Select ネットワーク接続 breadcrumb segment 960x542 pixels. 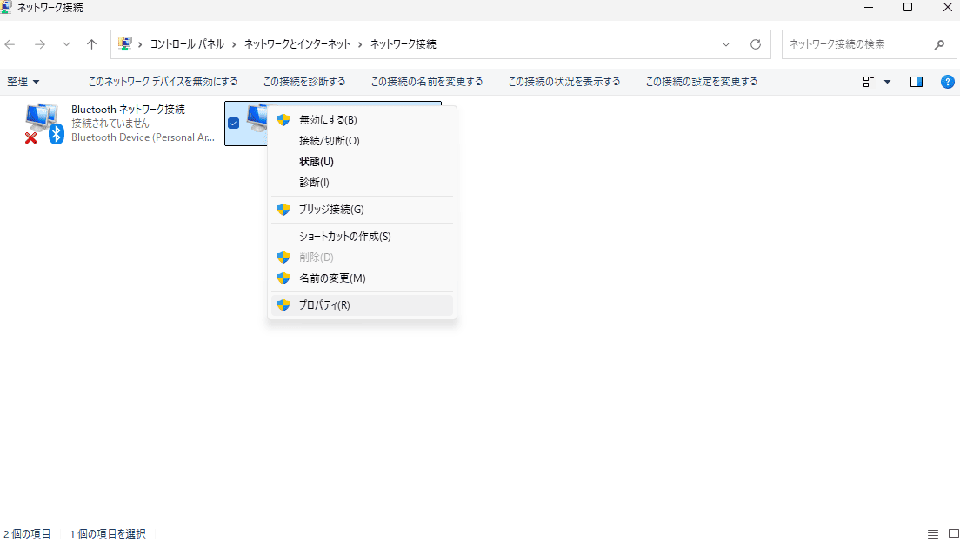pyautogui.click(x=403, y=44)
